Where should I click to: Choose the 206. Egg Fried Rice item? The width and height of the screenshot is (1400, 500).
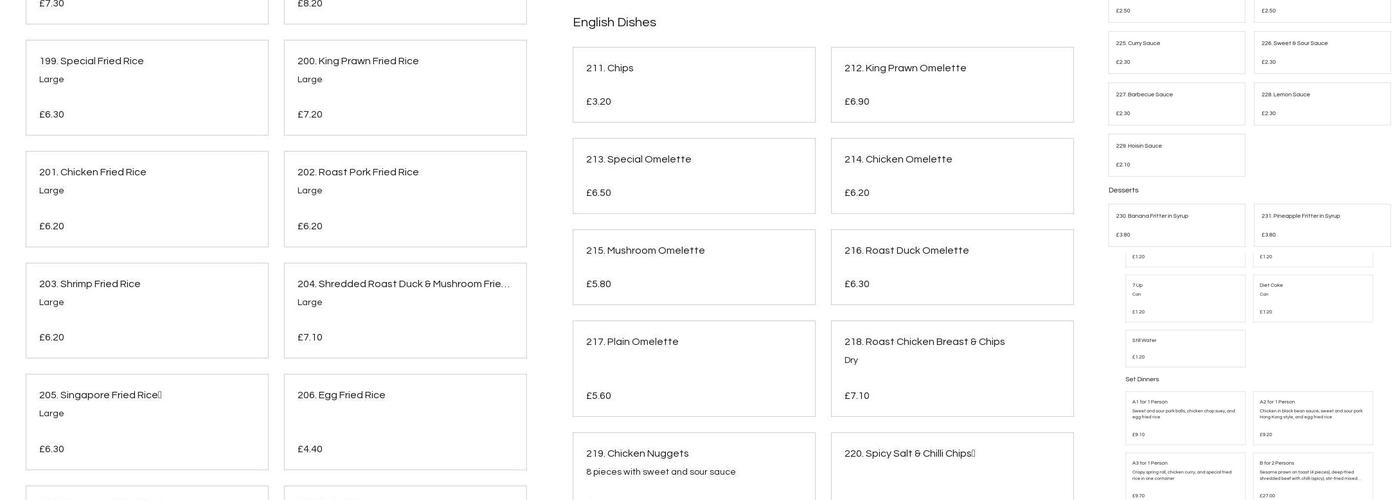click(x=405, y=422)
